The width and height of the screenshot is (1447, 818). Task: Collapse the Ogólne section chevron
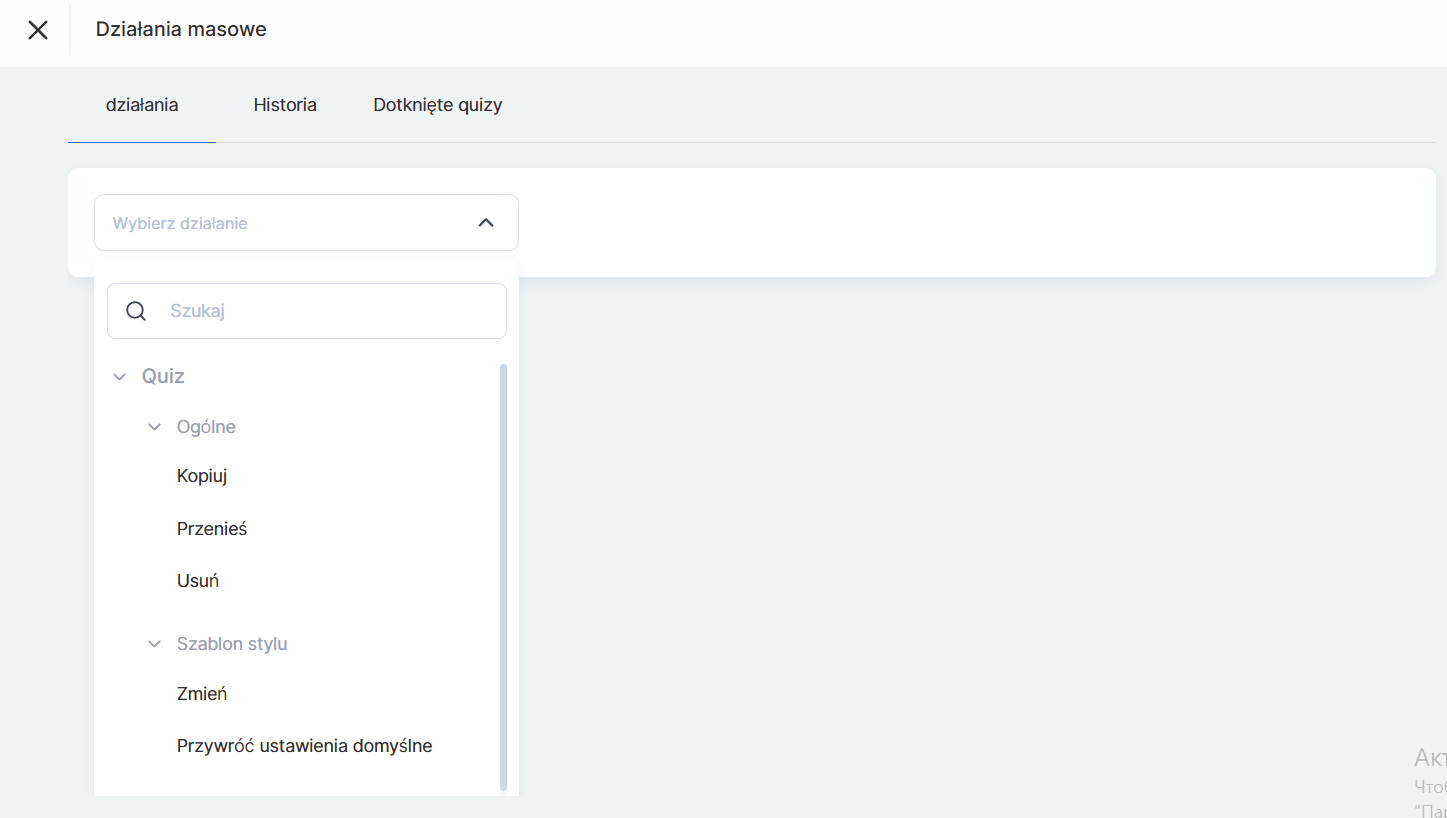click(154, 427)
